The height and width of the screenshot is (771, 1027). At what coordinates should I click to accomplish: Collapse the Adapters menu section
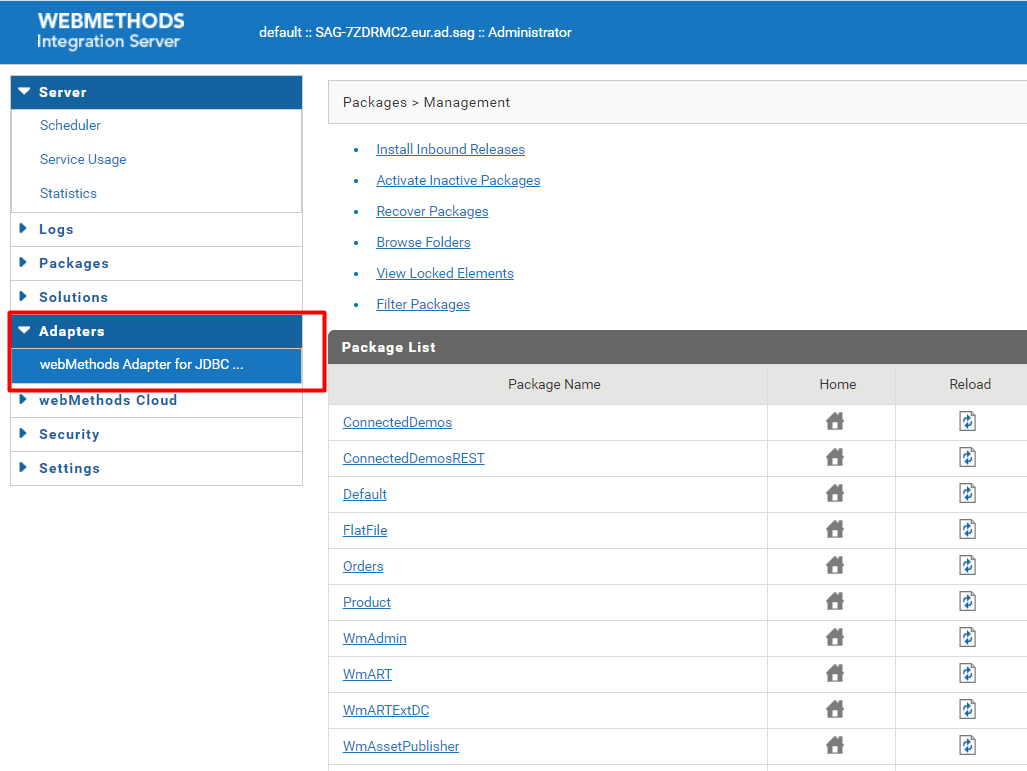coord(157,331)
